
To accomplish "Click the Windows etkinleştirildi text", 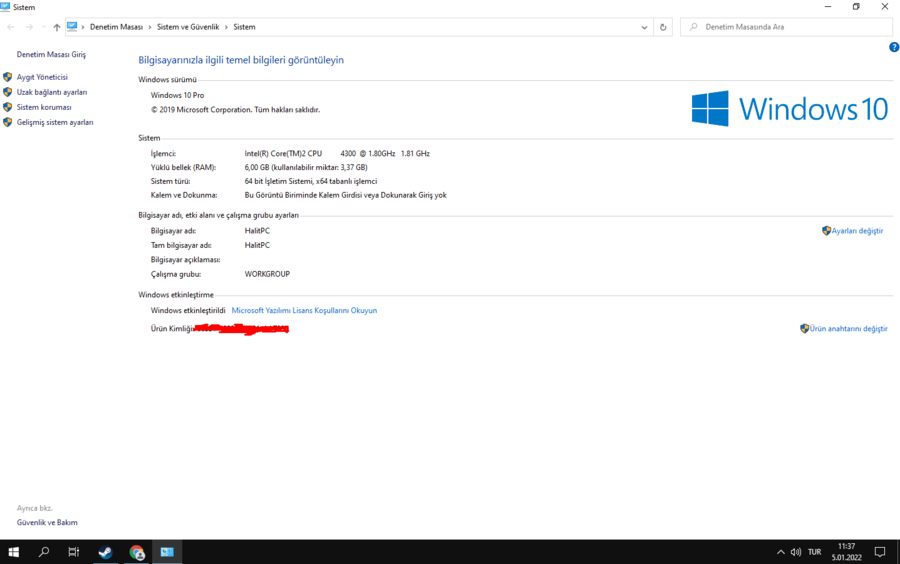I will point(188,310).
